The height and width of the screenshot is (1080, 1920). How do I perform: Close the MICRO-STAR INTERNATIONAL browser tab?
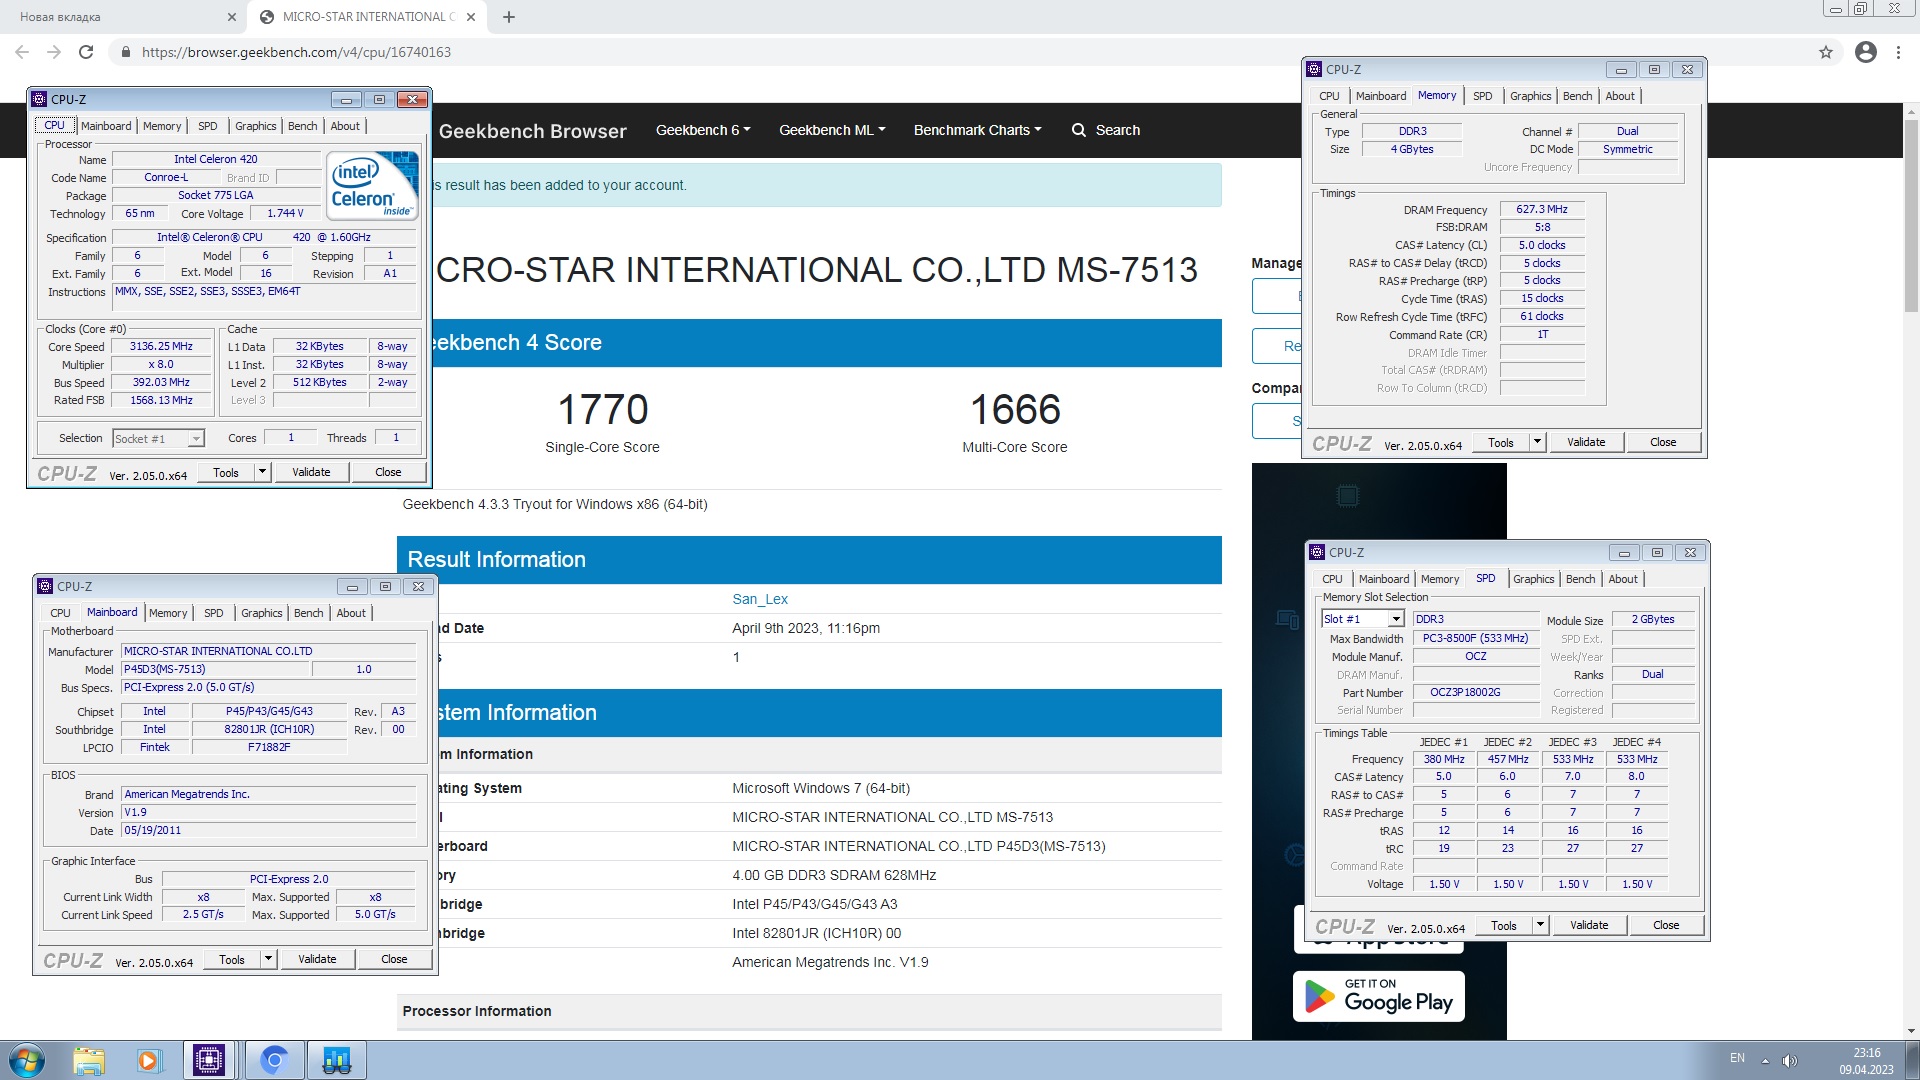(471, 17)
